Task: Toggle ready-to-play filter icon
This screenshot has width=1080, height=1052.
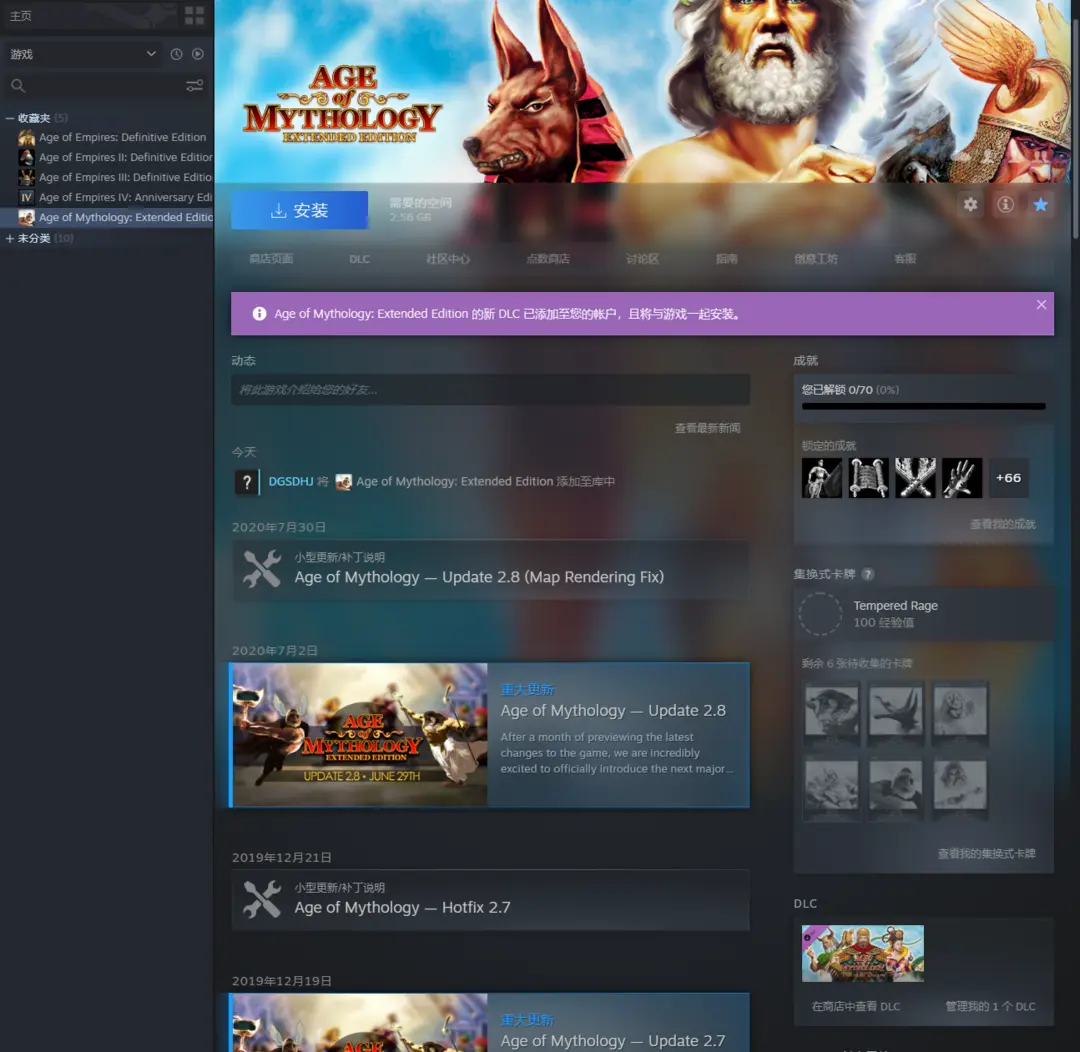Action: [198, 54]
